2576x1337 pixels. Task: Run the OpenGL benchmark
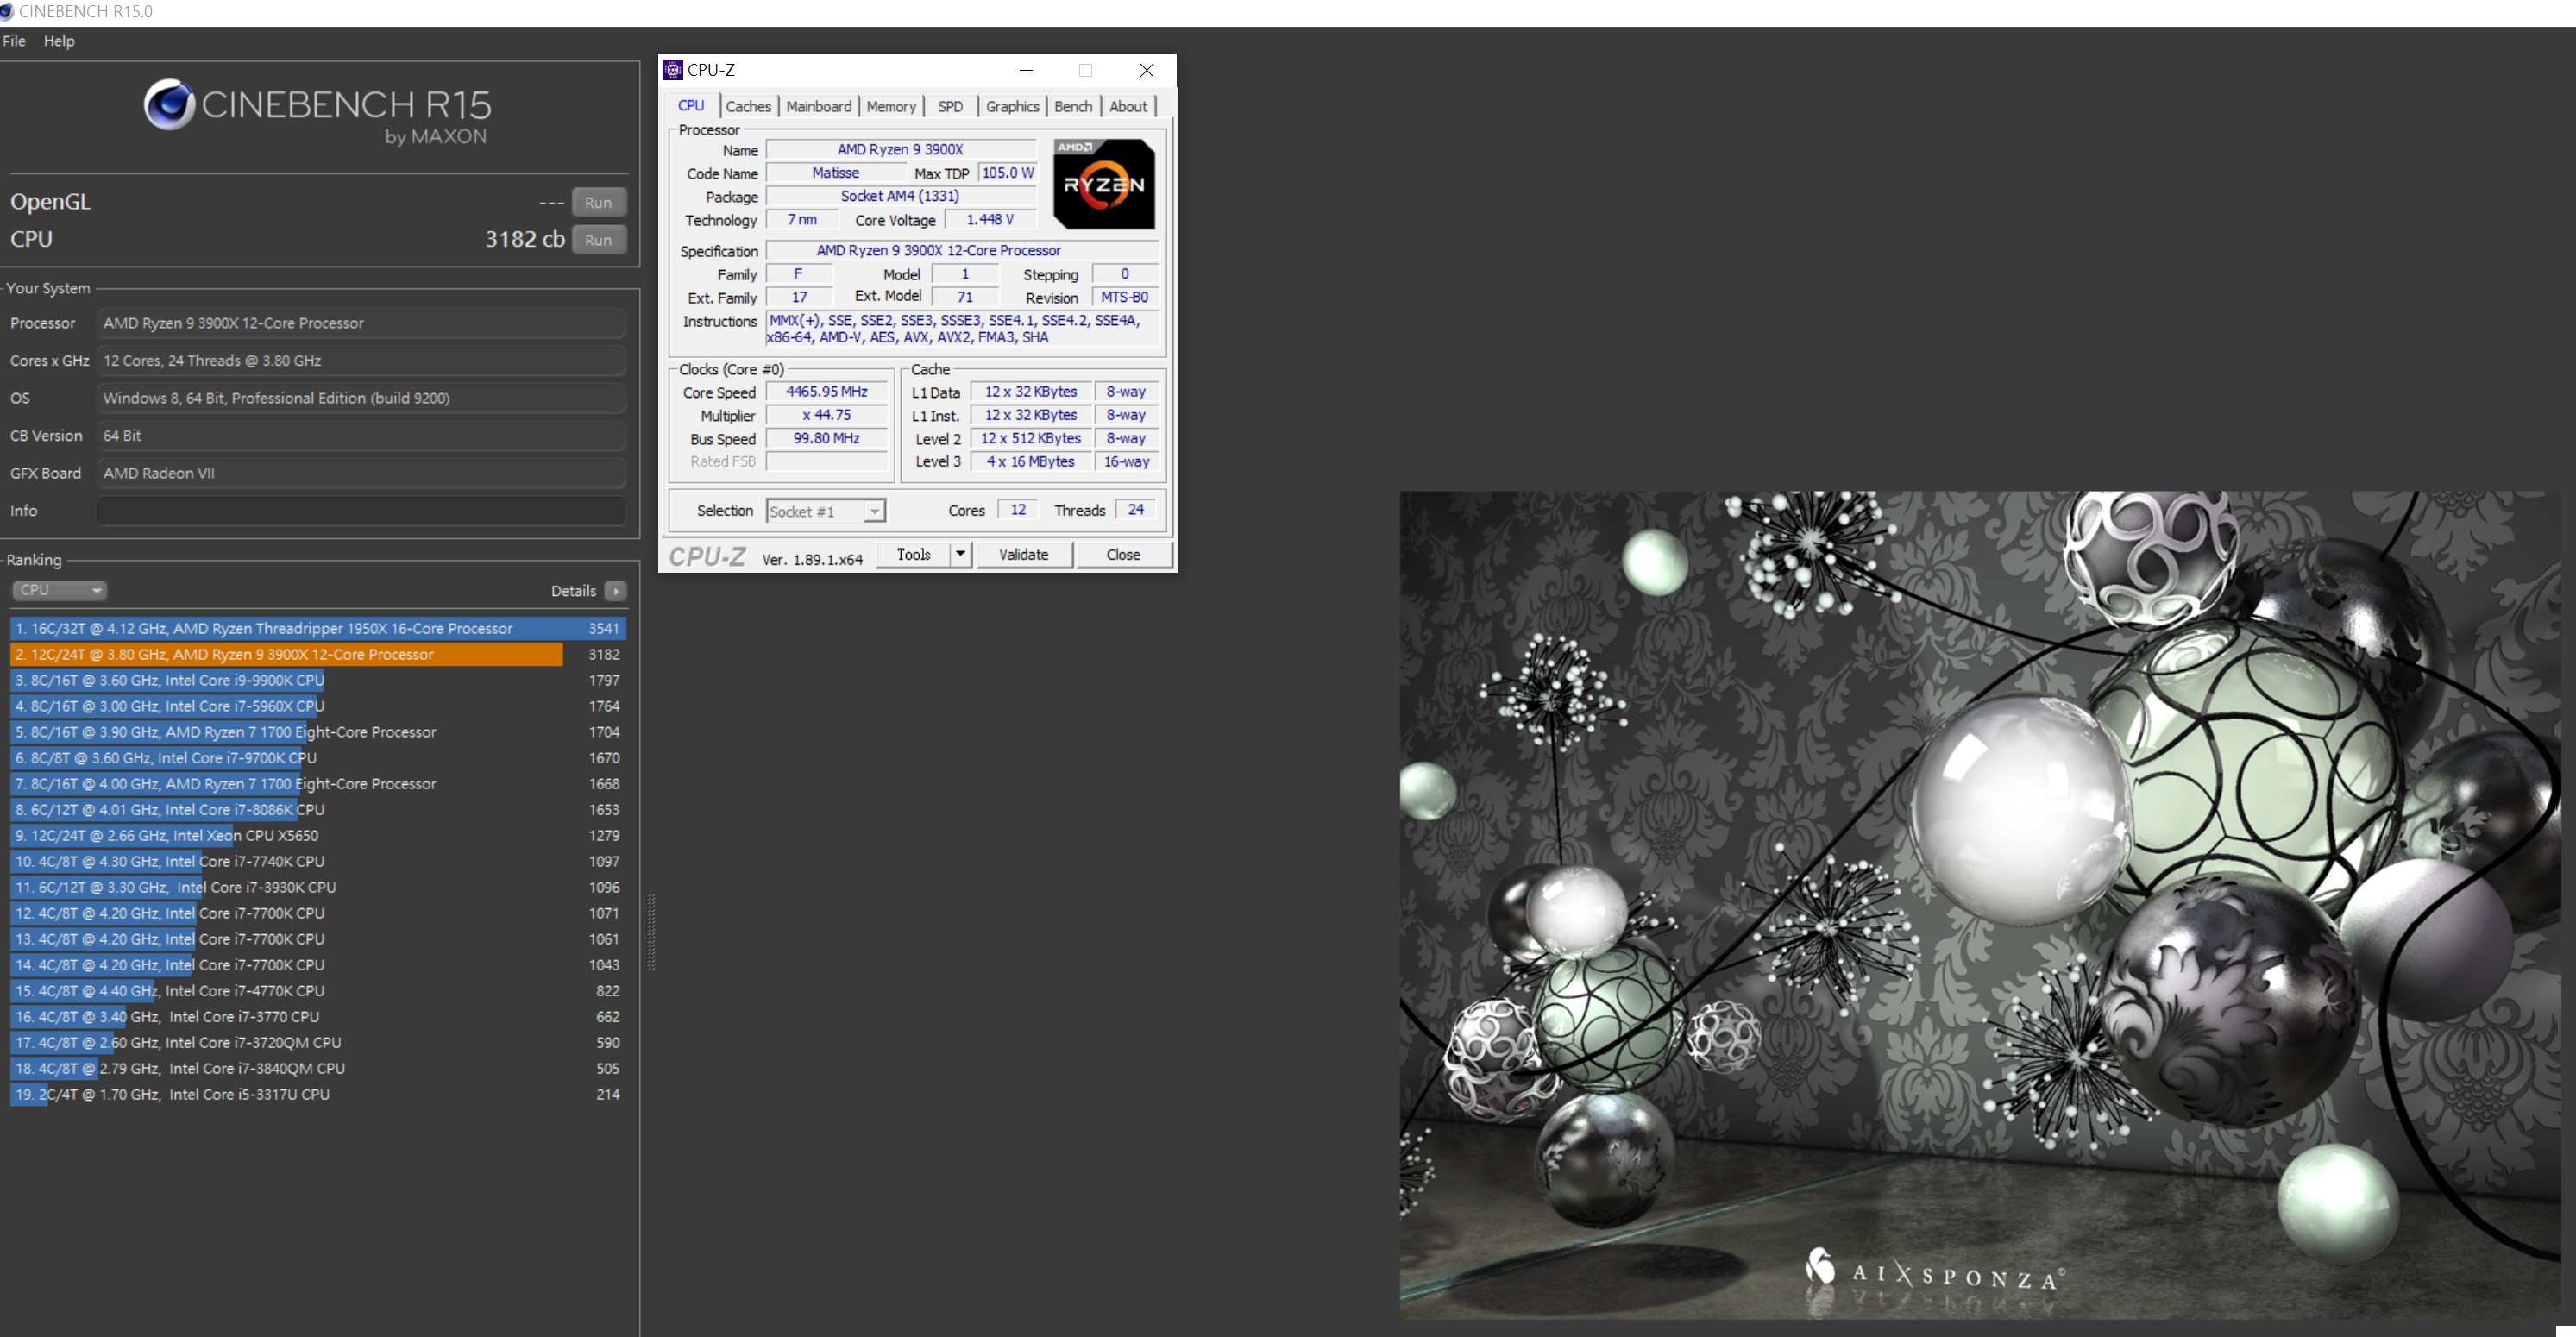coord(598,202)
